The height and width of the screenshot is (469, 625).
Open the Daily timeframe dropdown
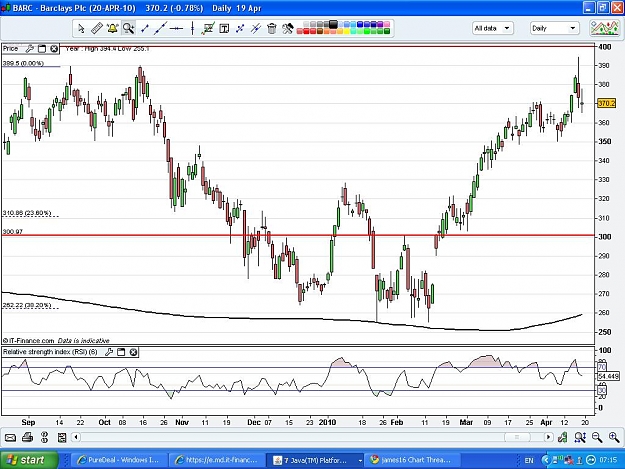[554, 28]
